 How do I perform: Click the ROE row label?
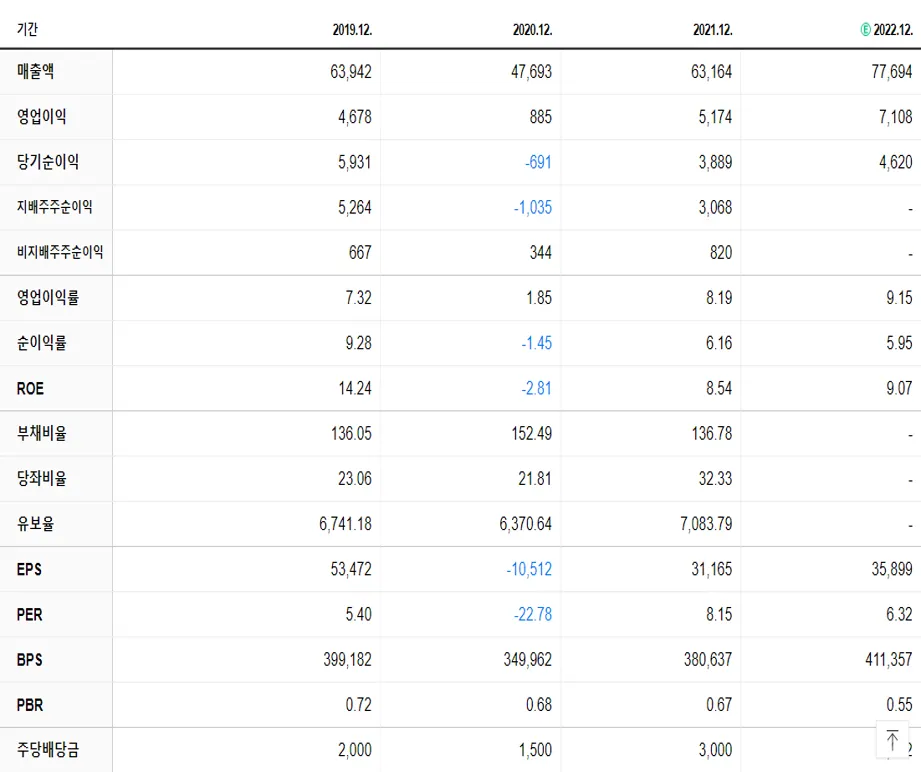[x=30, y=388]
